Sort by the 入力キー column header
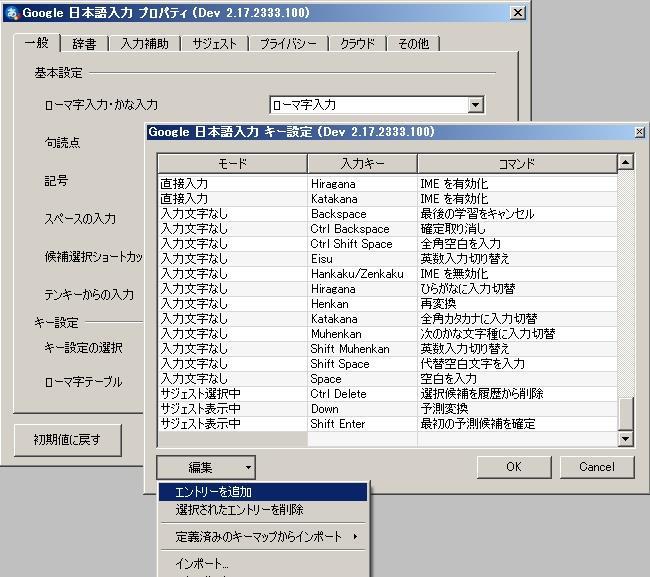Viewport: 650px width, 577px height. [362, 164]
